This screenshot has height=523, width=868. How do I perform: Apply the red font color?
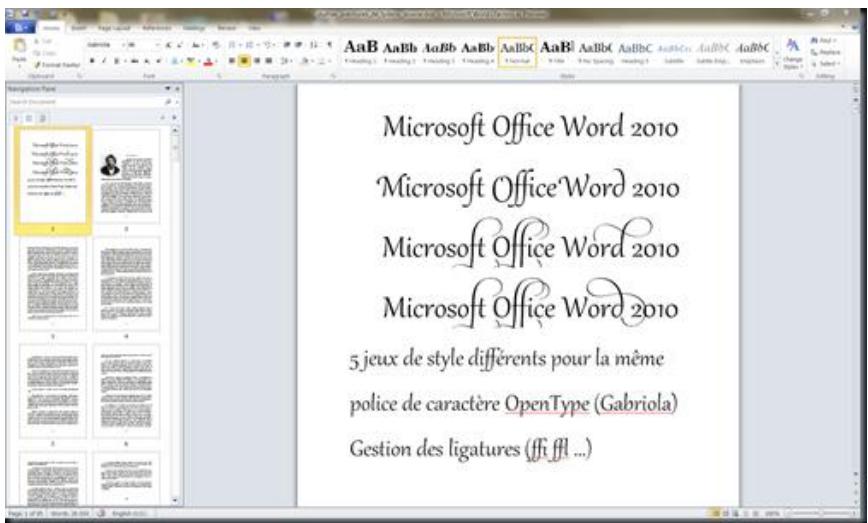click(209, 61)
